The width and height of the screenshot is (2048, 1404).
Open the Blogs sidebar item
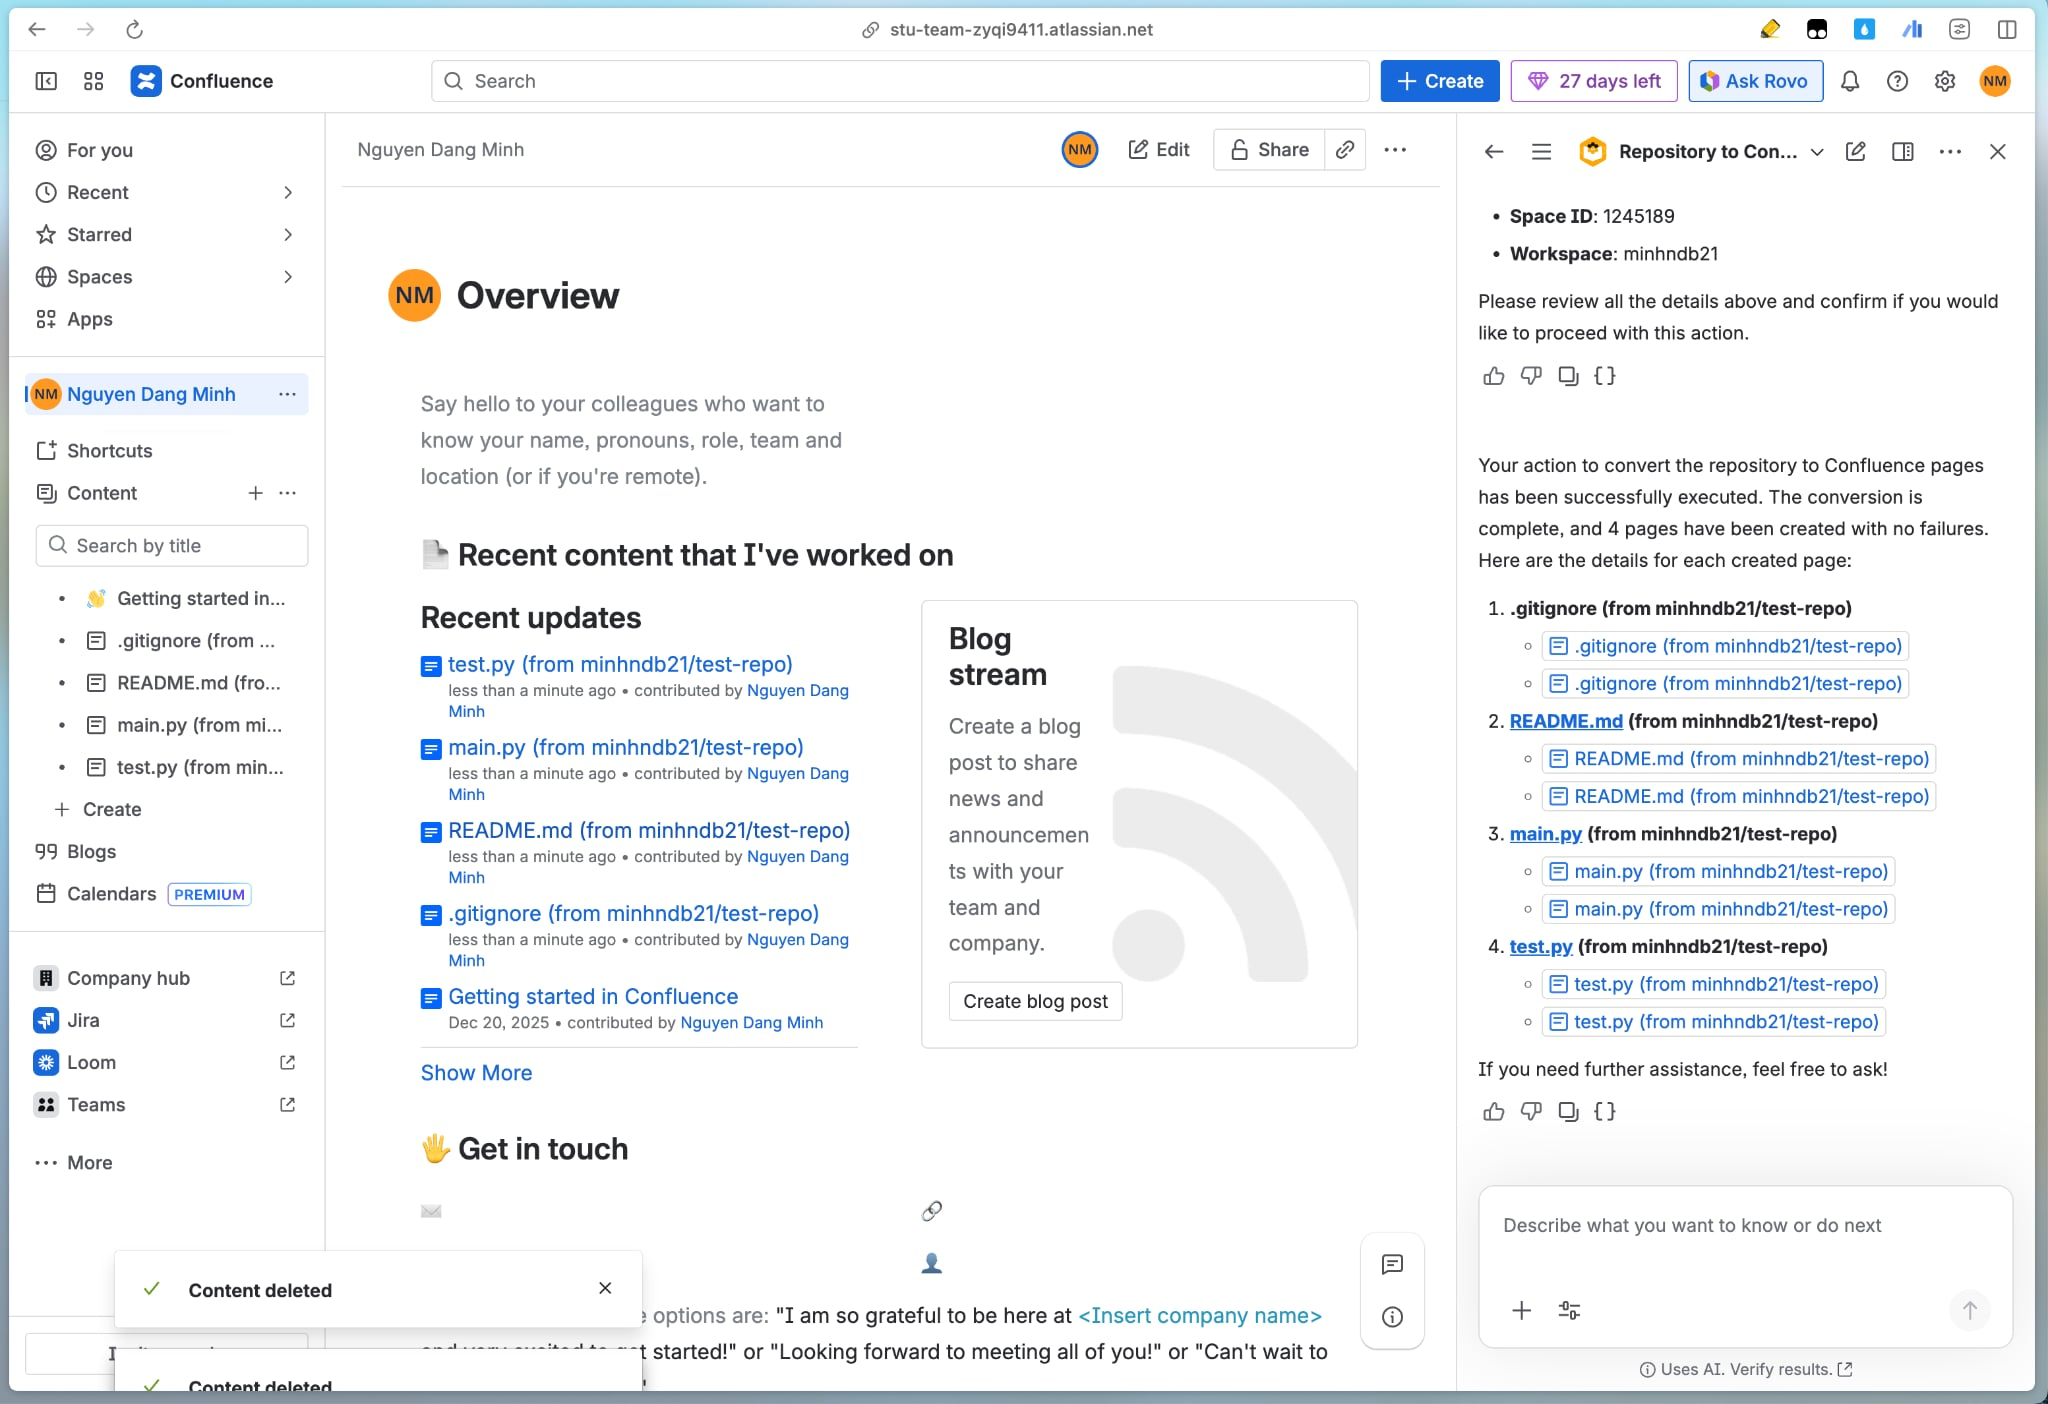point(91,851)
